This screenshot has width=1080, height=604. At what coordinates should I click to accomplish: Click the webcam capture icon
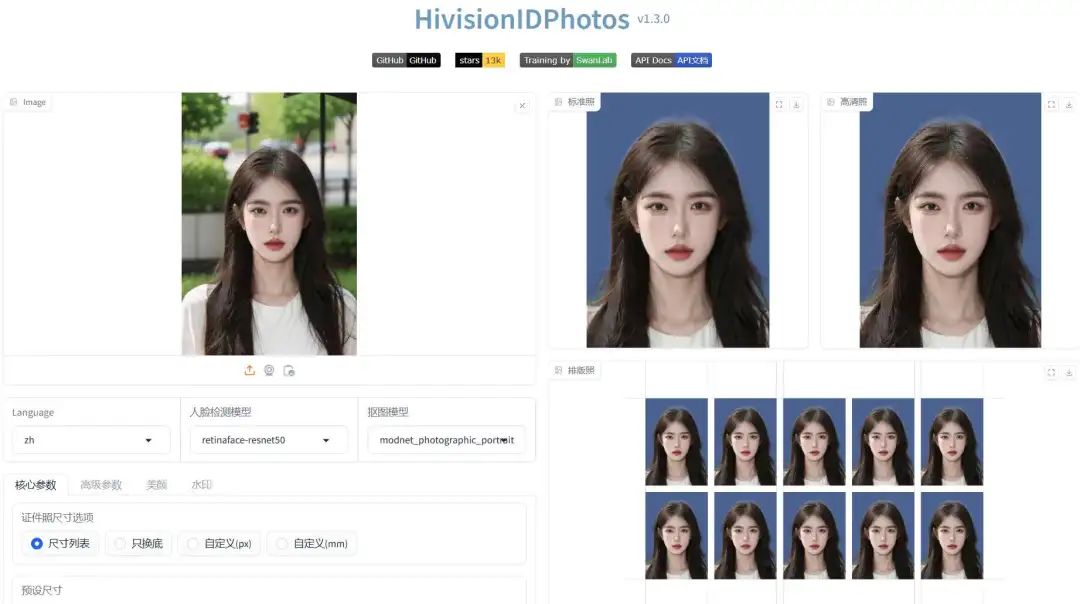point(269,371)
